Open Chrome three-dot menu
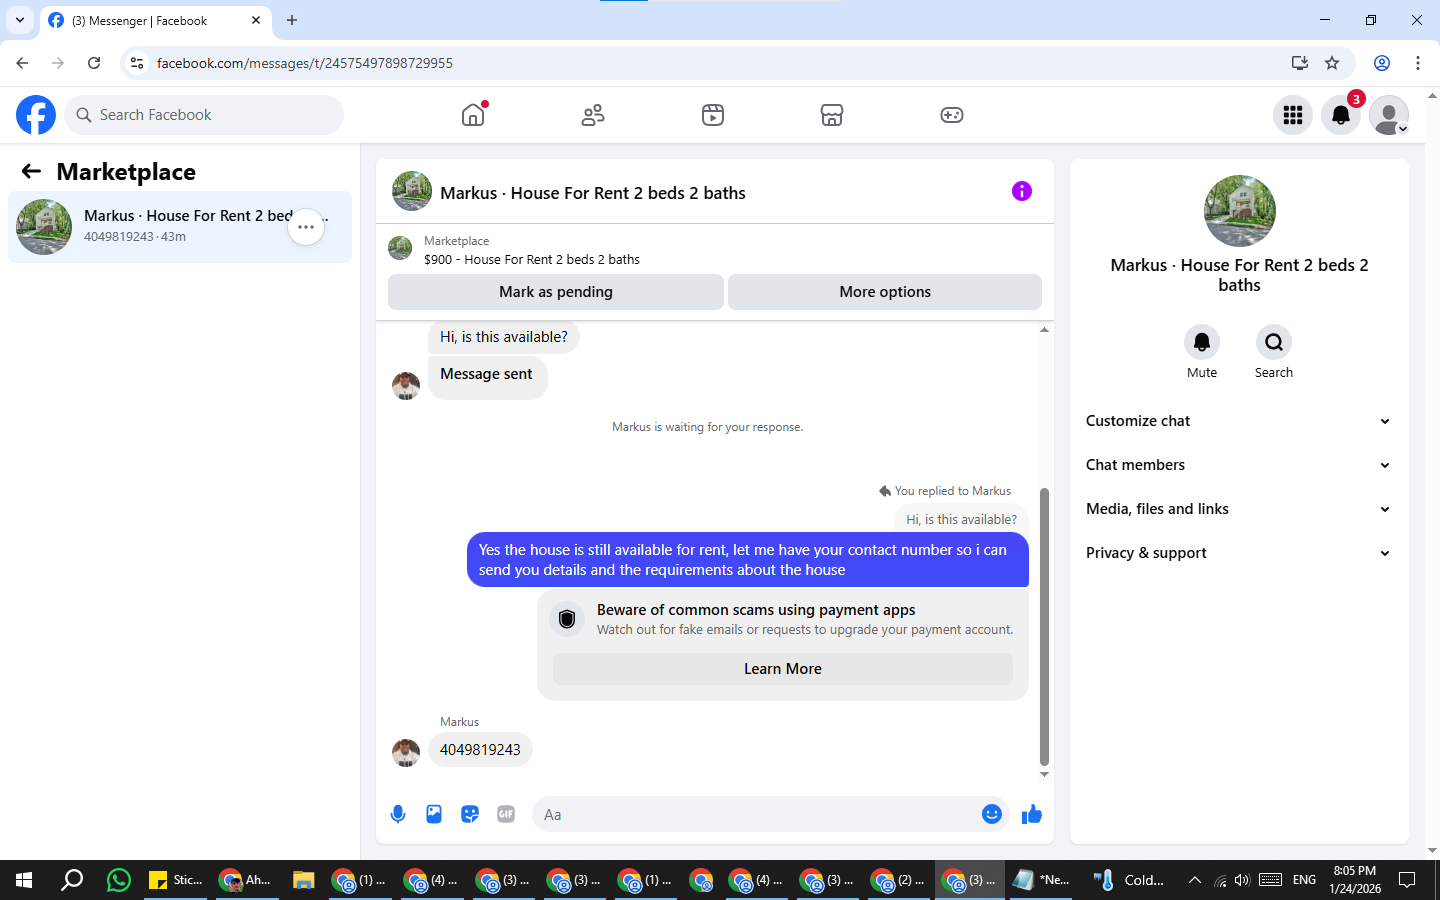 pyautogui.click(x=1418, y=63)
